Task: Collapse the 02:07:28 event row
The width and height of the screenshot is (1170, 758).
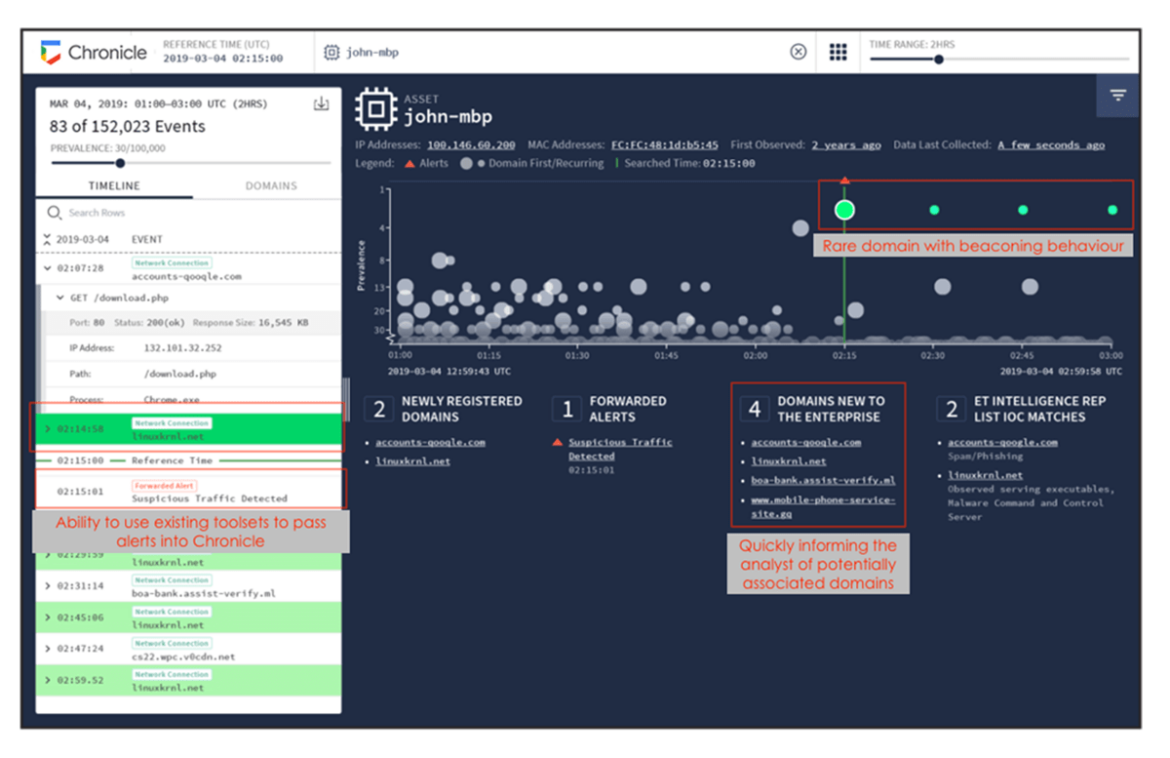Action: (x=48, y=268)
